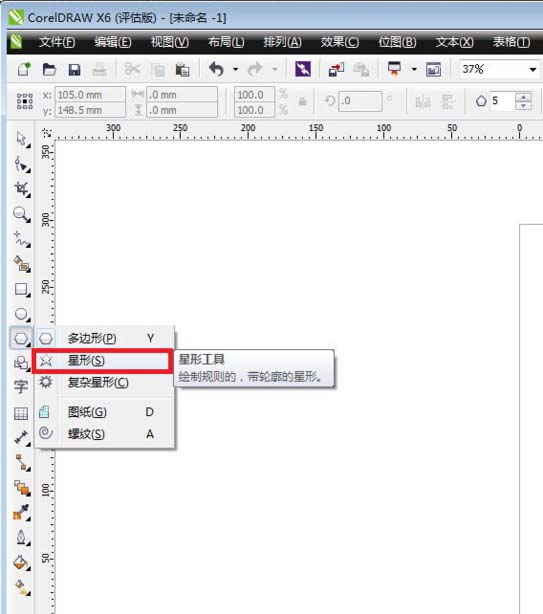Open a file with folder icon
The image size is (543, 614).
49,70
